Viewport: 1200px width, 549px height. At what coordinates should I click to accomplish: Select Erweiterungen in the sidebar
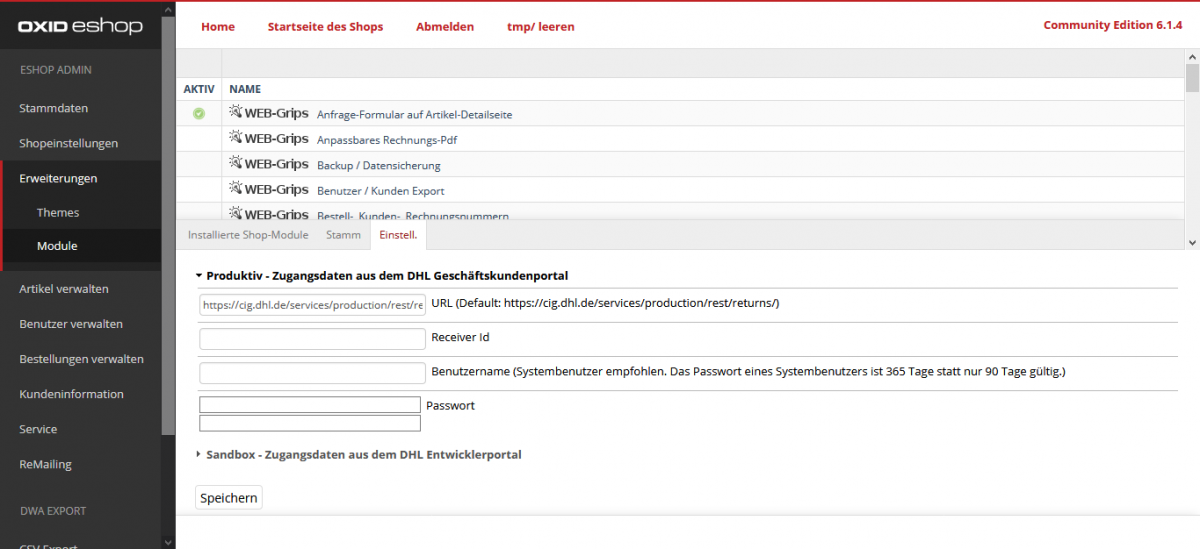pyautogui.click(x=58, y=178)
